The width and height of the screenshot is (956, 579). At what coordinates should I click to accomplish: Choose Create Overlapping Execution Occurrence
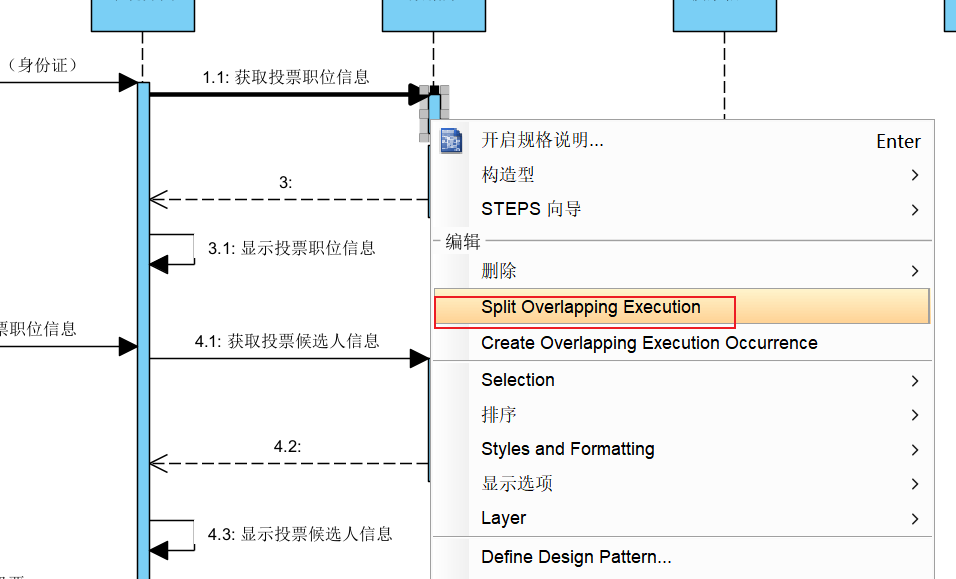click(x=683, y=343)
